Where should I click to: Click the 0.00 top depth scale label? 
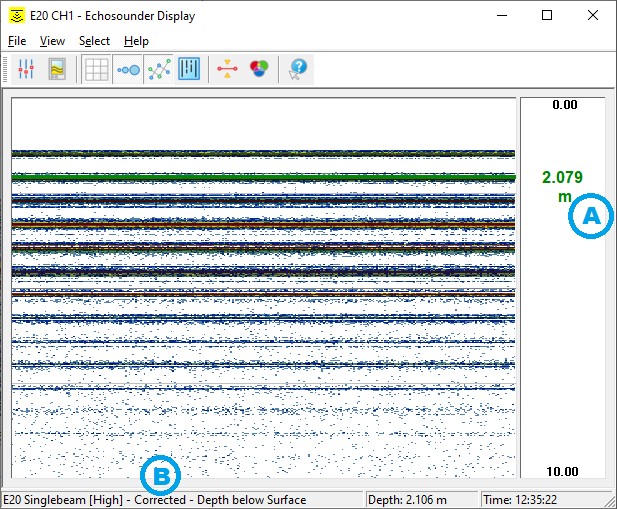[x=565, y=105]
